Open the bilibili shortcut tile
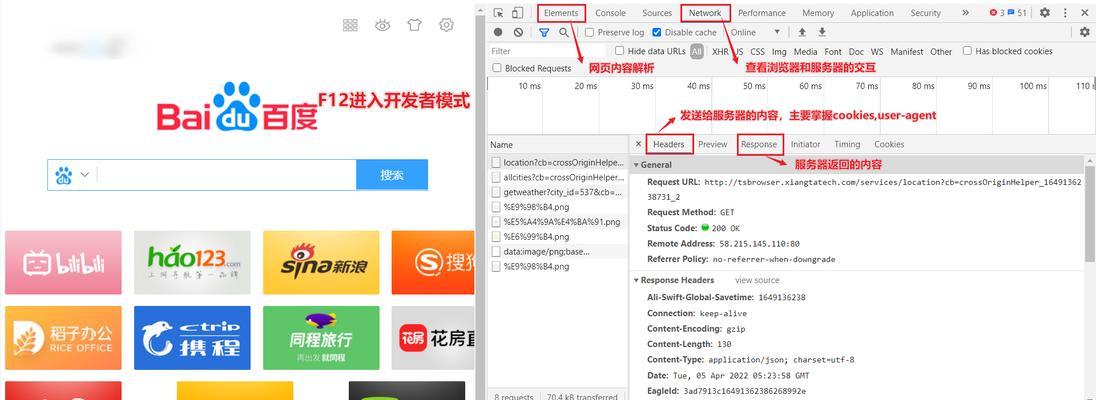 tap(63, 263)
